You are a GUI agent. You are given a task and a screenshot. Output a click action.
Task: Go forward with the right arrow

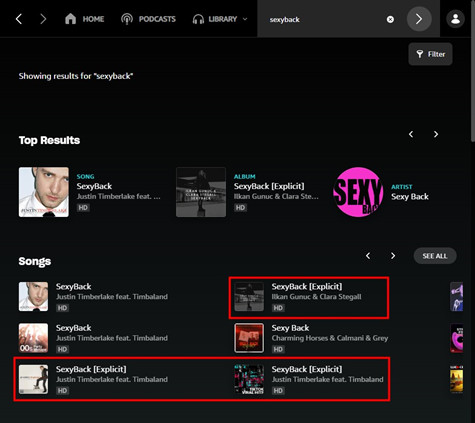point(43,19)
